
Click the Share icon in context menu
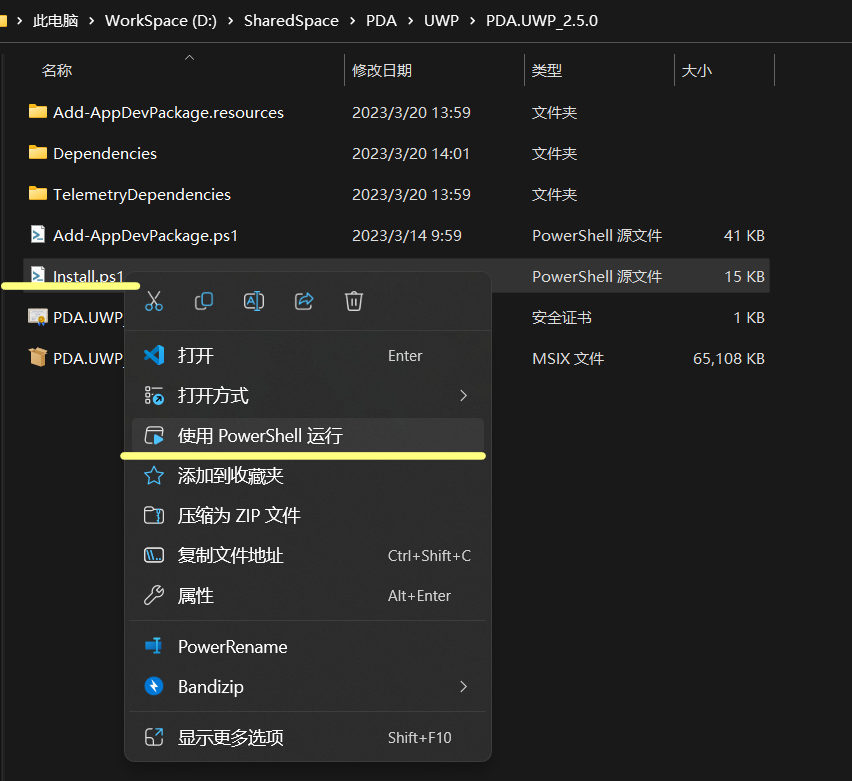pos(304,301)
